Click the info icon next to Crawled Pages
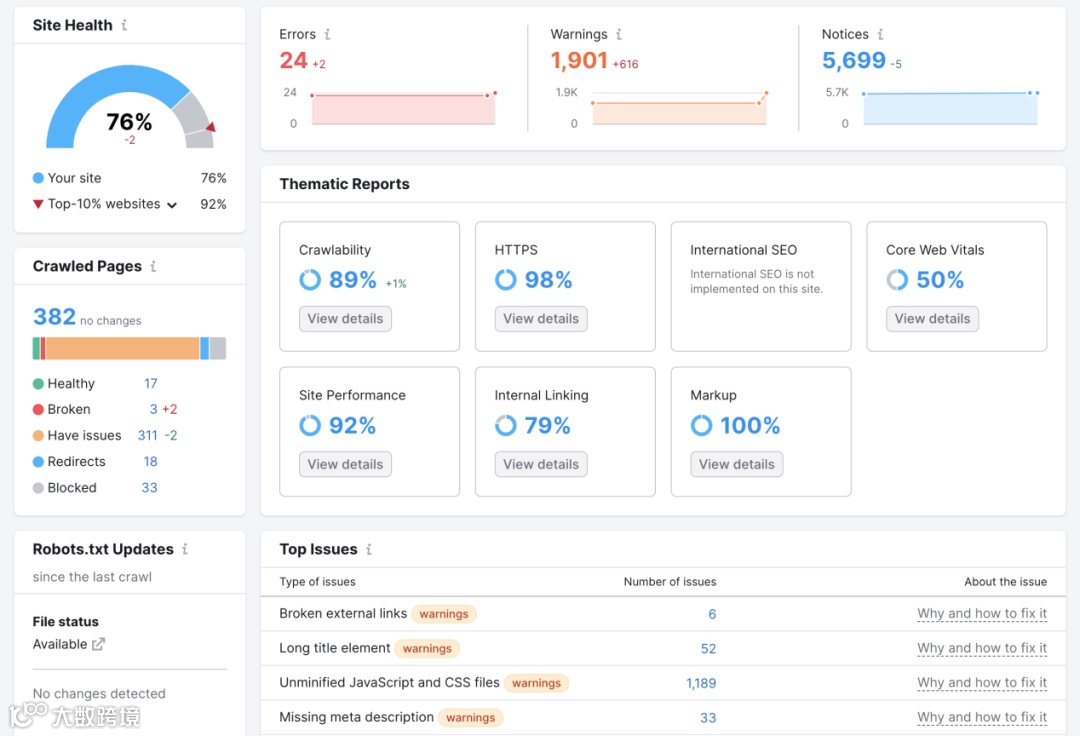 click(153, 266)
